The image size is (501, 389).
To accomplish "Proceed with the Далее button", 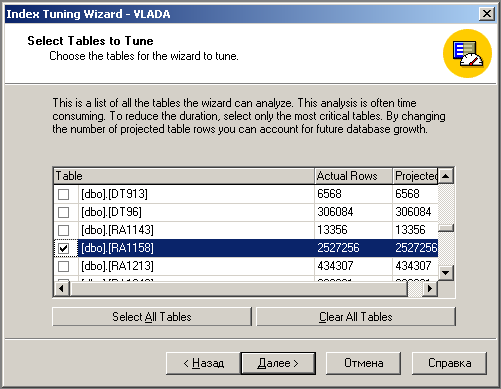I will tap(278, 363).
